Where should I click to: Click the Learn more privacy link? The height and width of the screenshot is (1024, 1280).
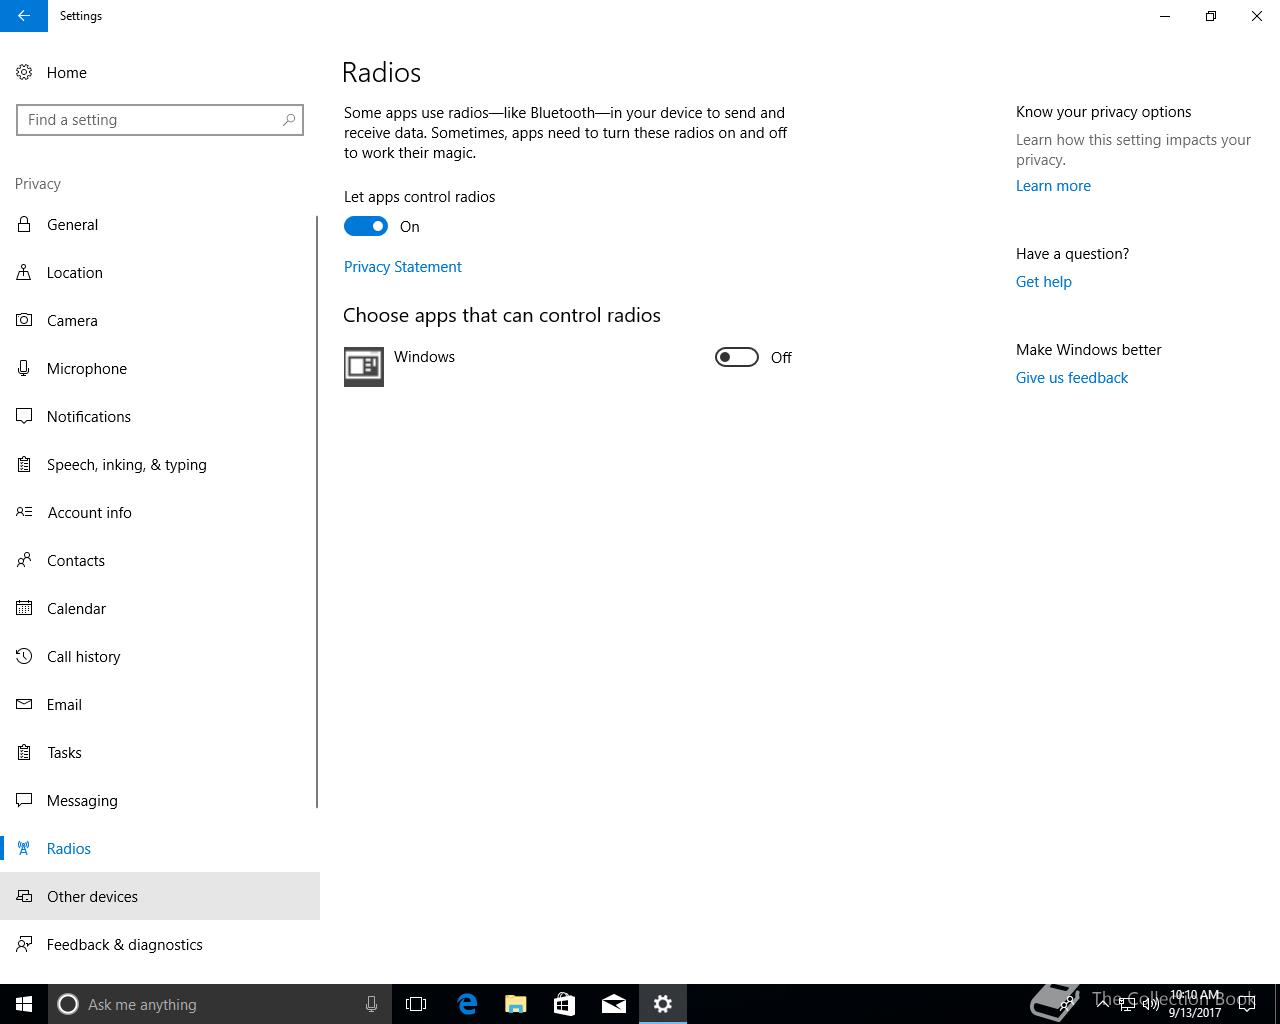tap(1053, 186)
